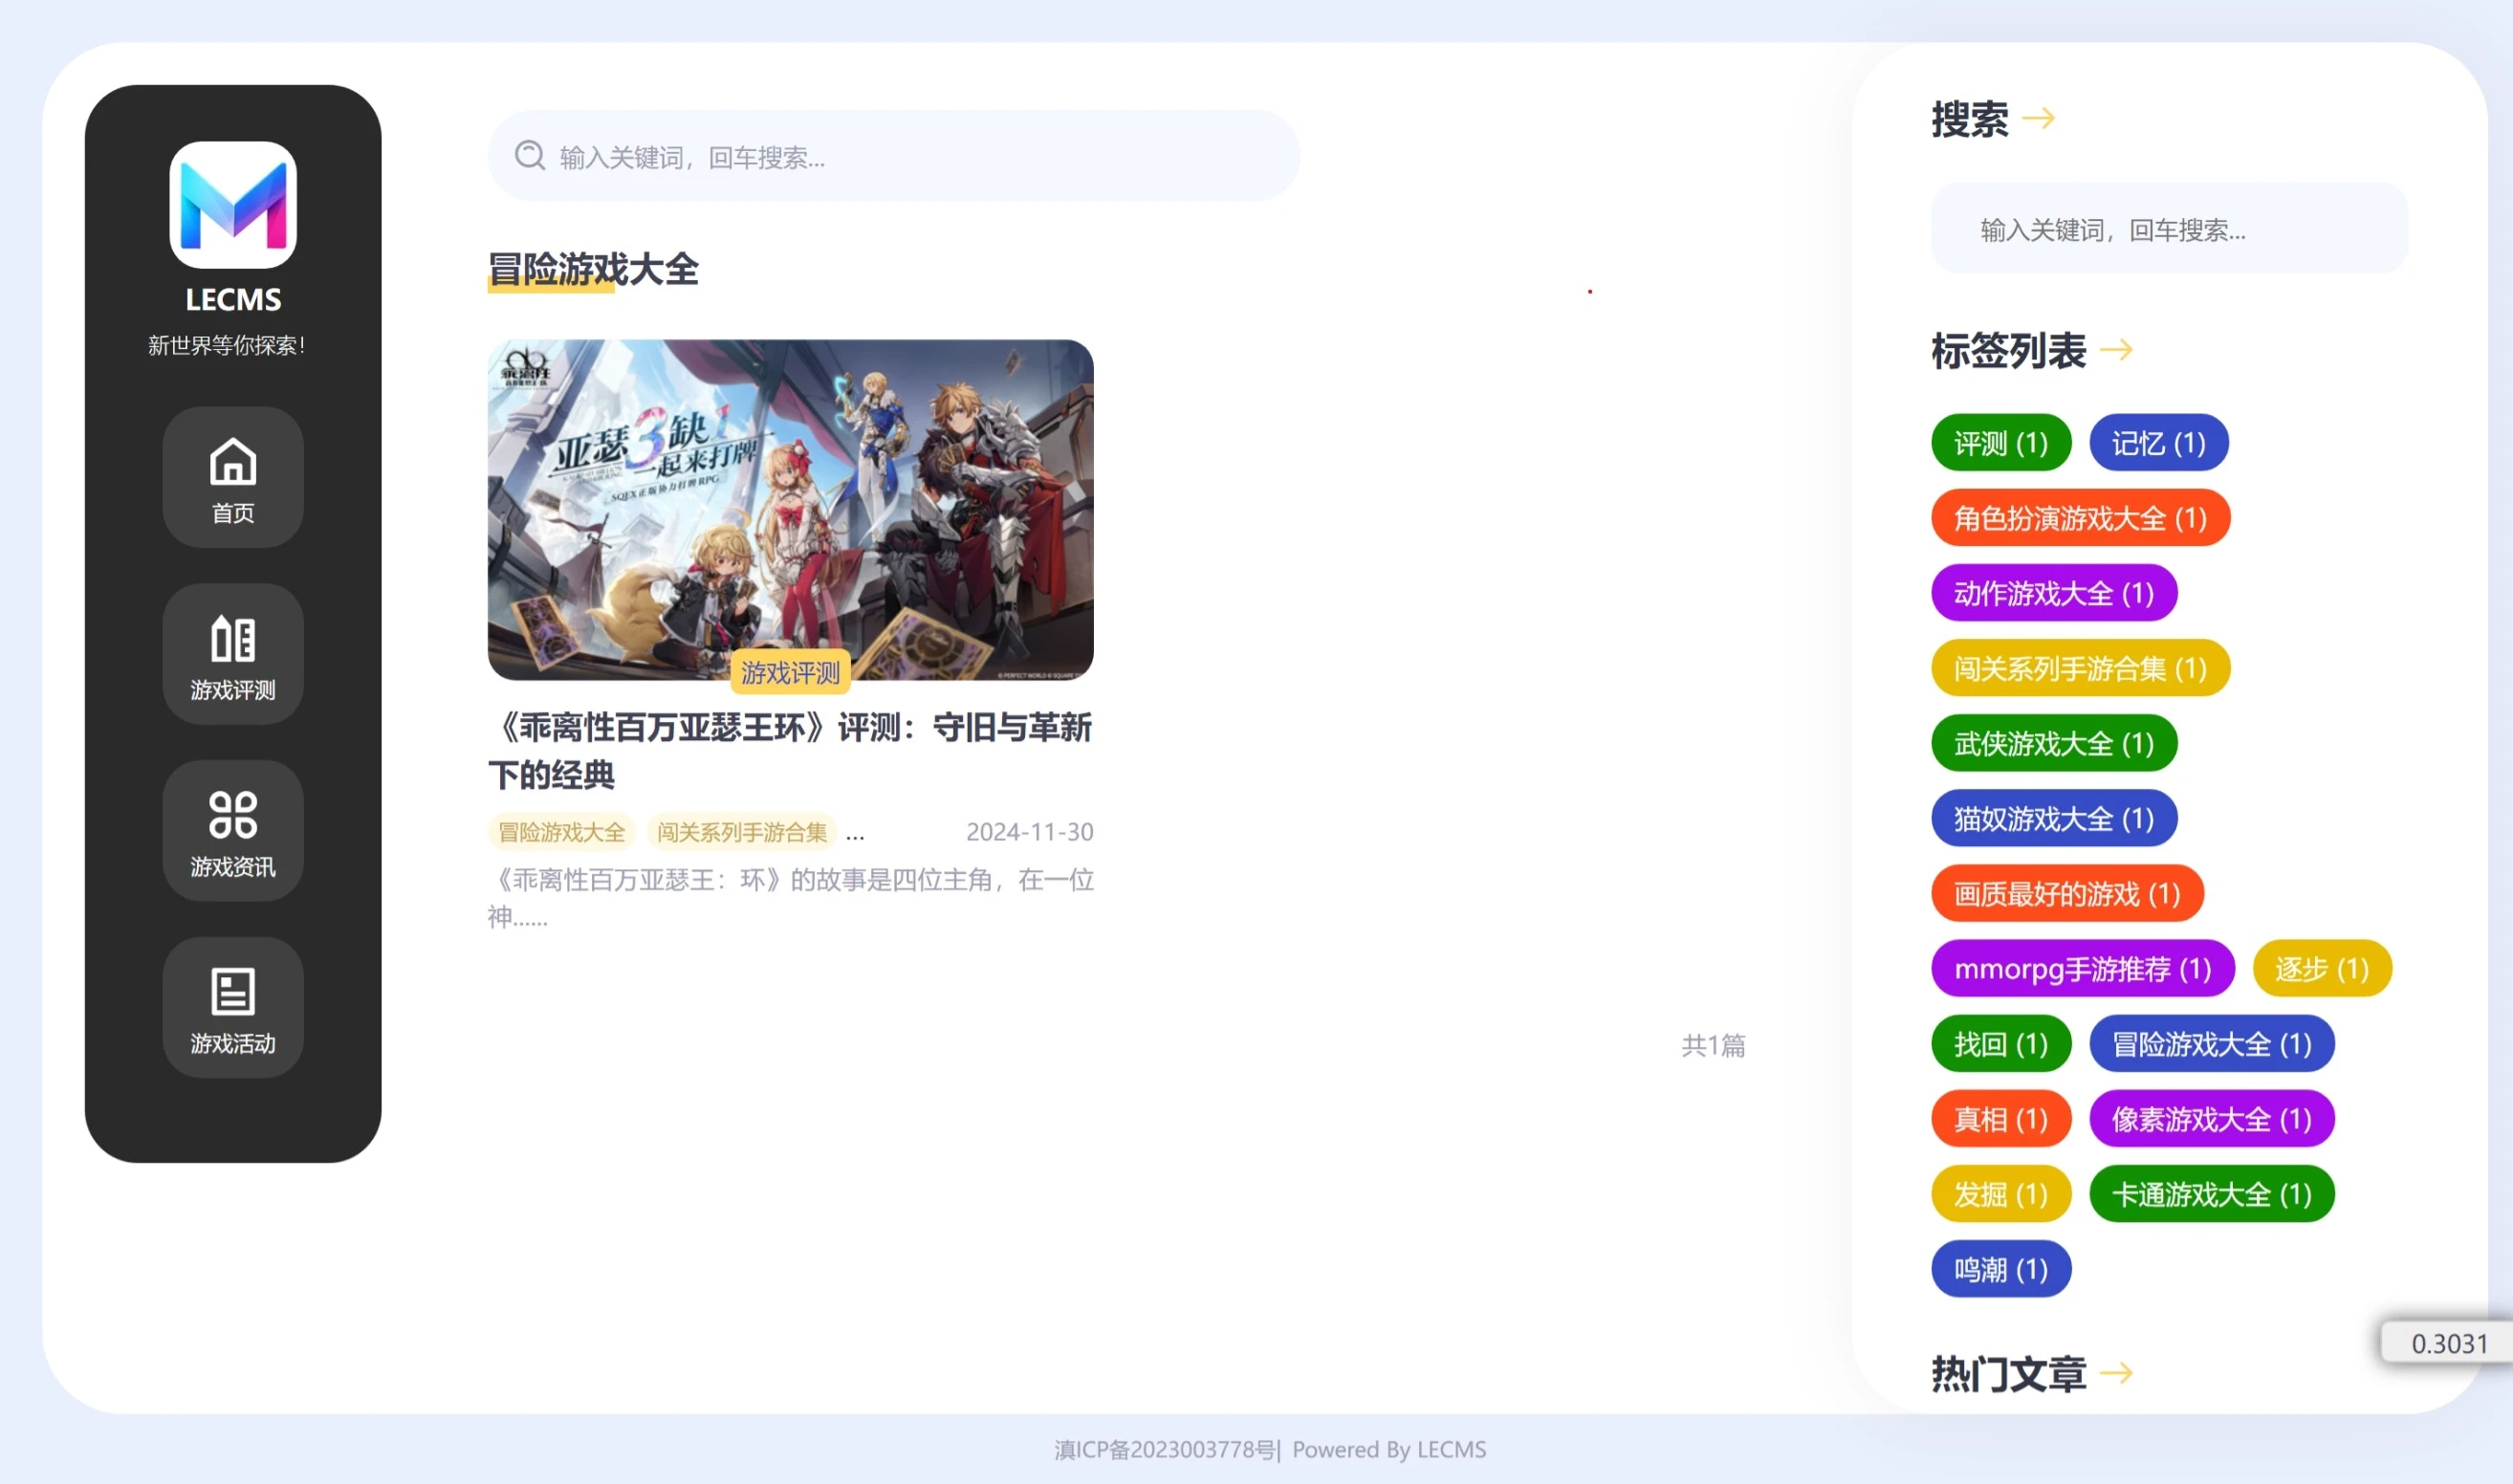The height and width of the screenshot is (1484, 2513).
Task: Click the 鸣潮 (1) tag
Action: 2001,1268
